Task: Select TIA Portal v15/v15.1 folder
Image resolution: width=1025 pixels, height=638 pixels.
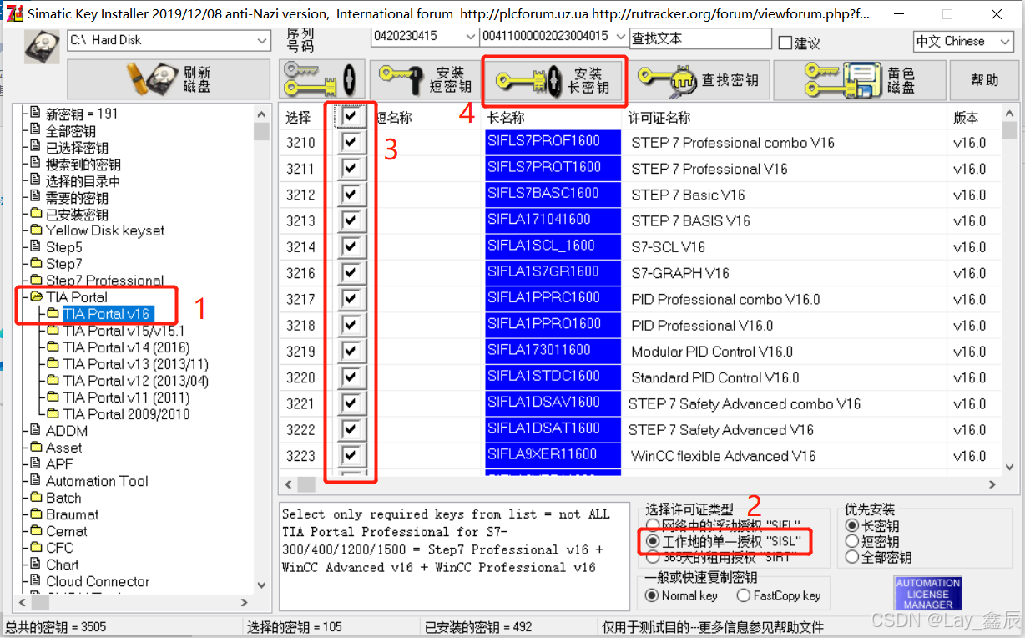Action: pos(124,331)
